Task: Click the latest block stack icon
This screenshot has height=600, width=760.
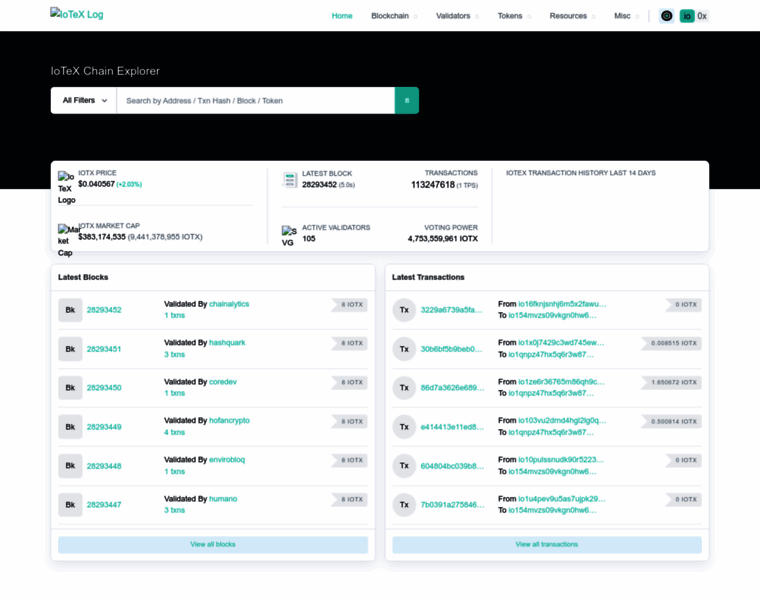Action: pos(289,180)
